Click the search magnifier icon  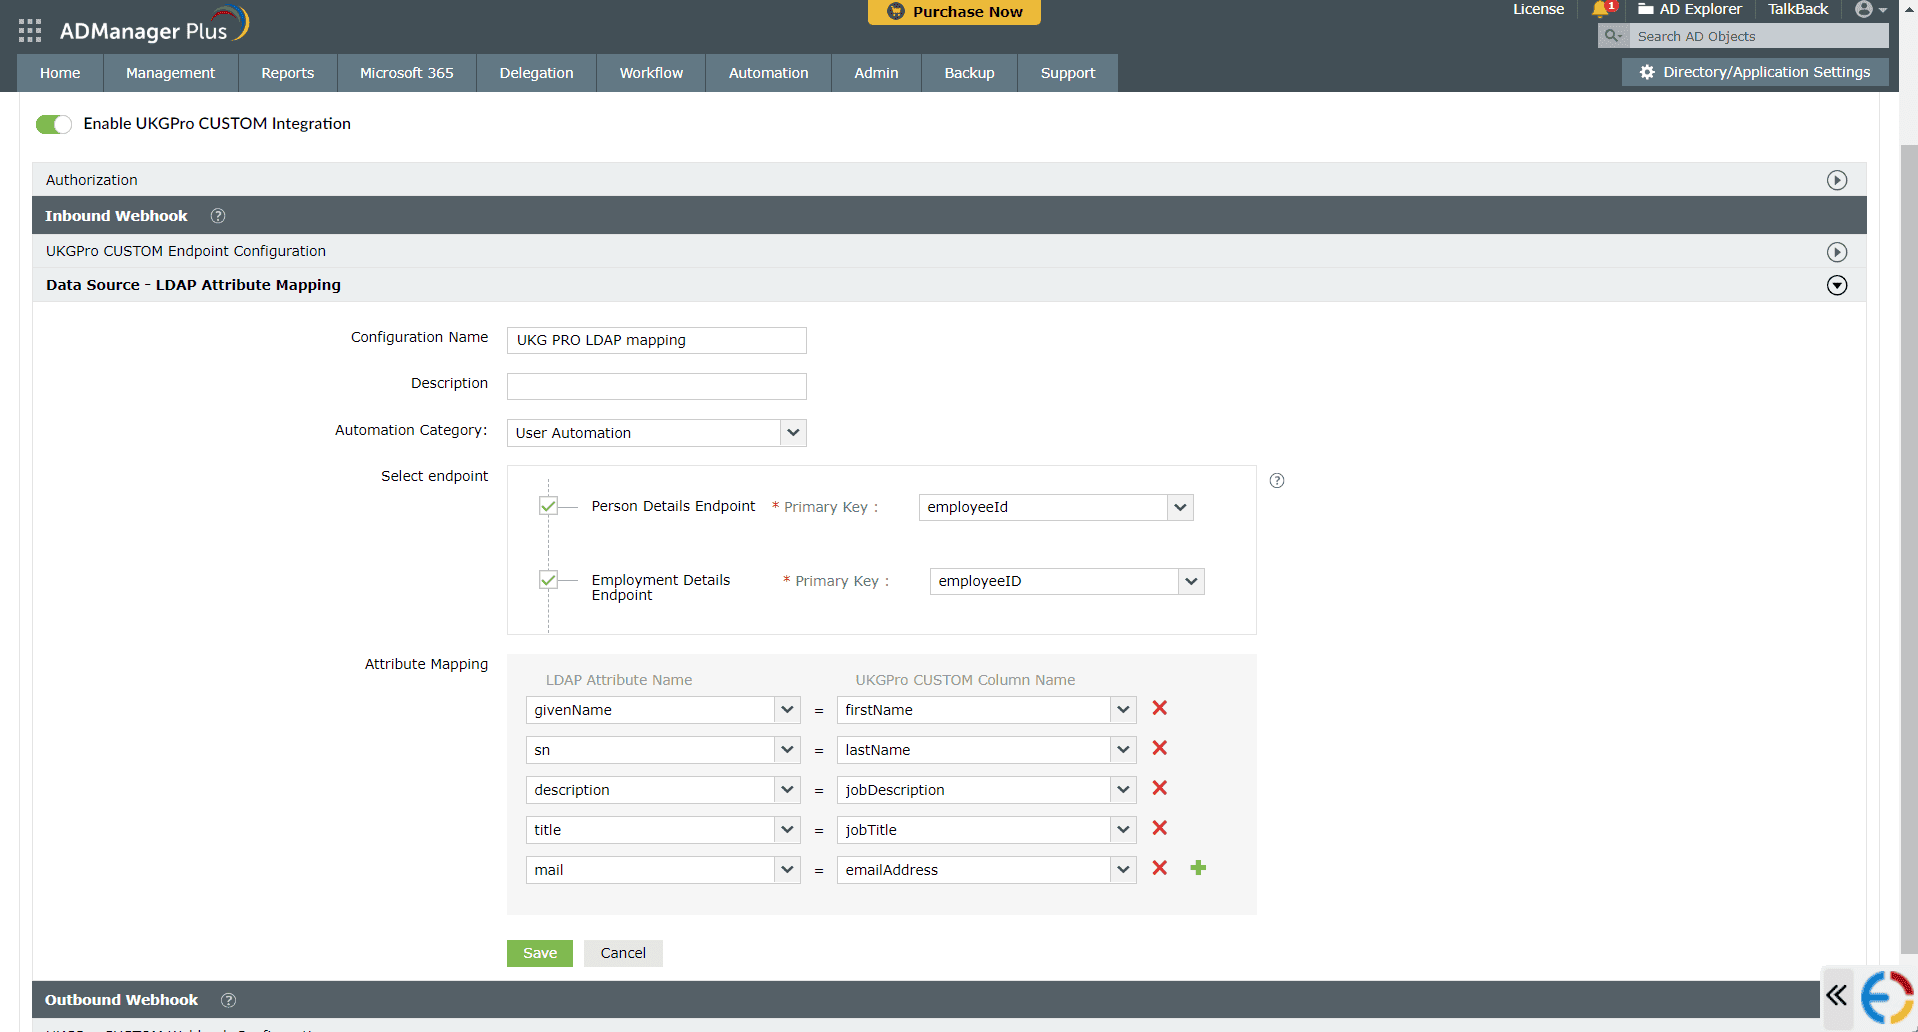1611,35
